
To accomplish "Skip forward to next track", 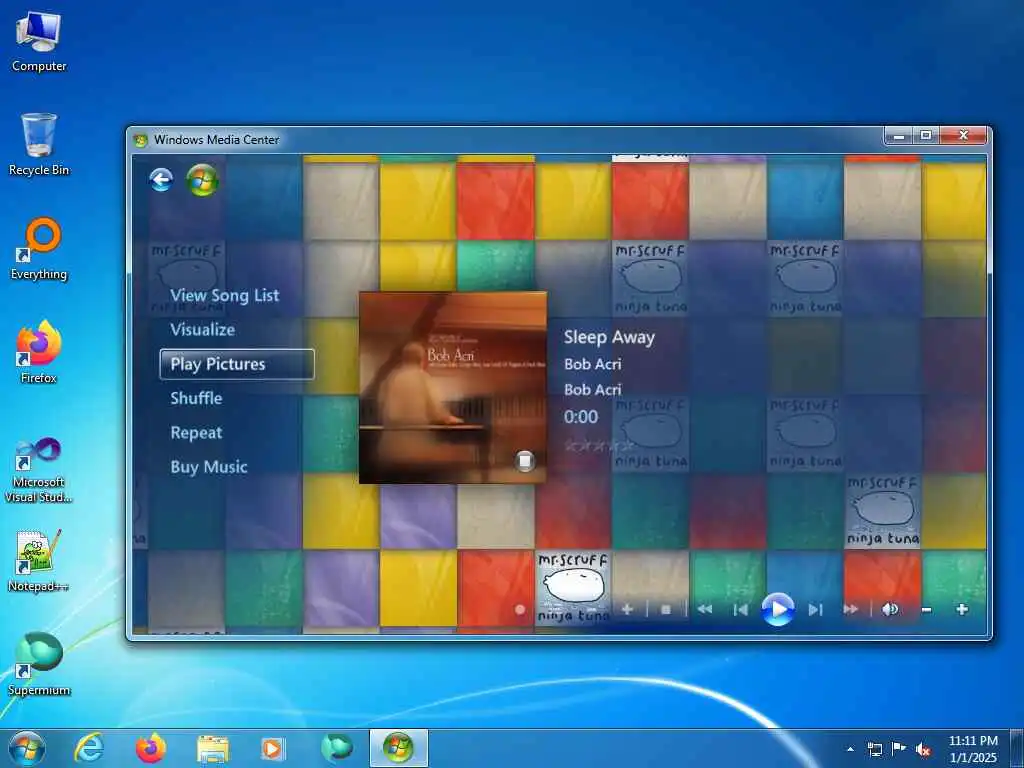I will click(x=816, y=609).
